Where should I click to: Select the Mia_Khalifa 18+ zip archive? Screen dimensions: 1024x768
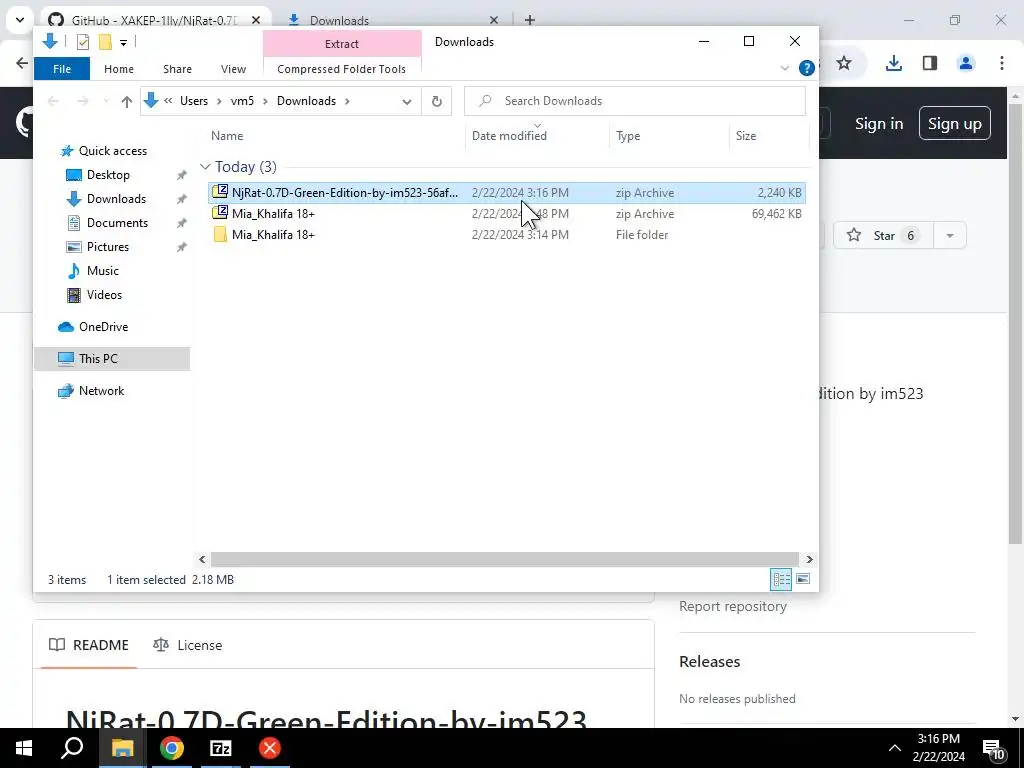[506, 214]
